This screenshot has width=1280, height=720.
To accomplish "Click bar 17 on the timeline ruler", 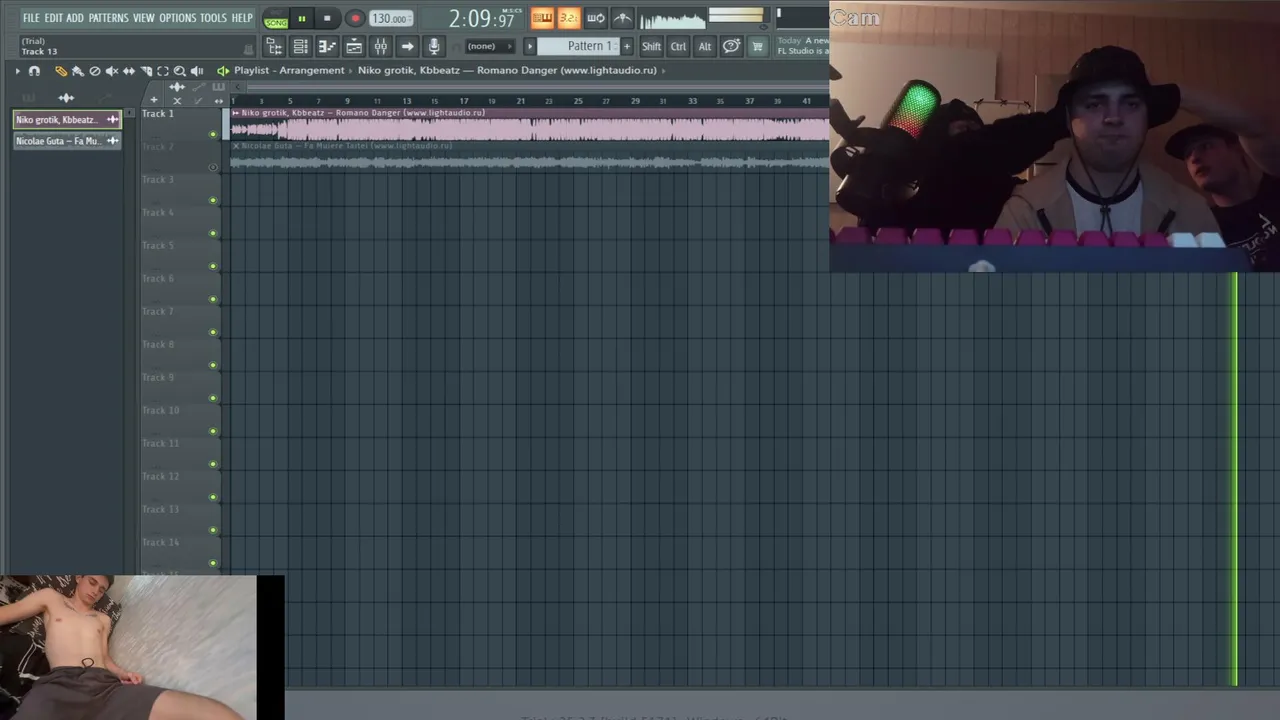I will [463, 101].
